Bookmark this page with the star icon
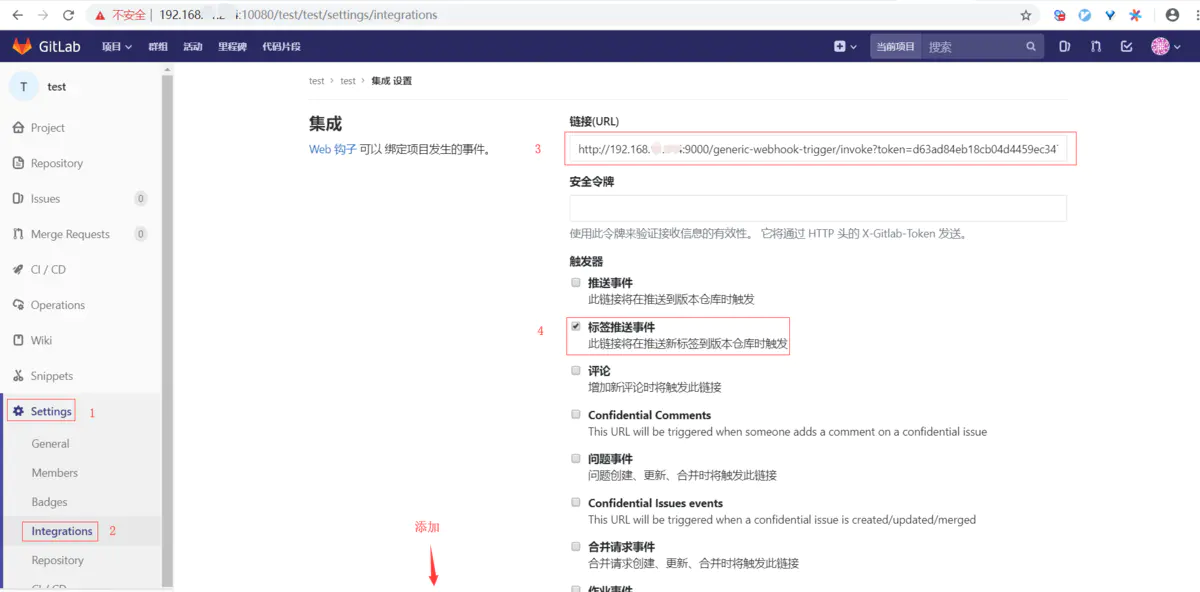 point(1026,15)
